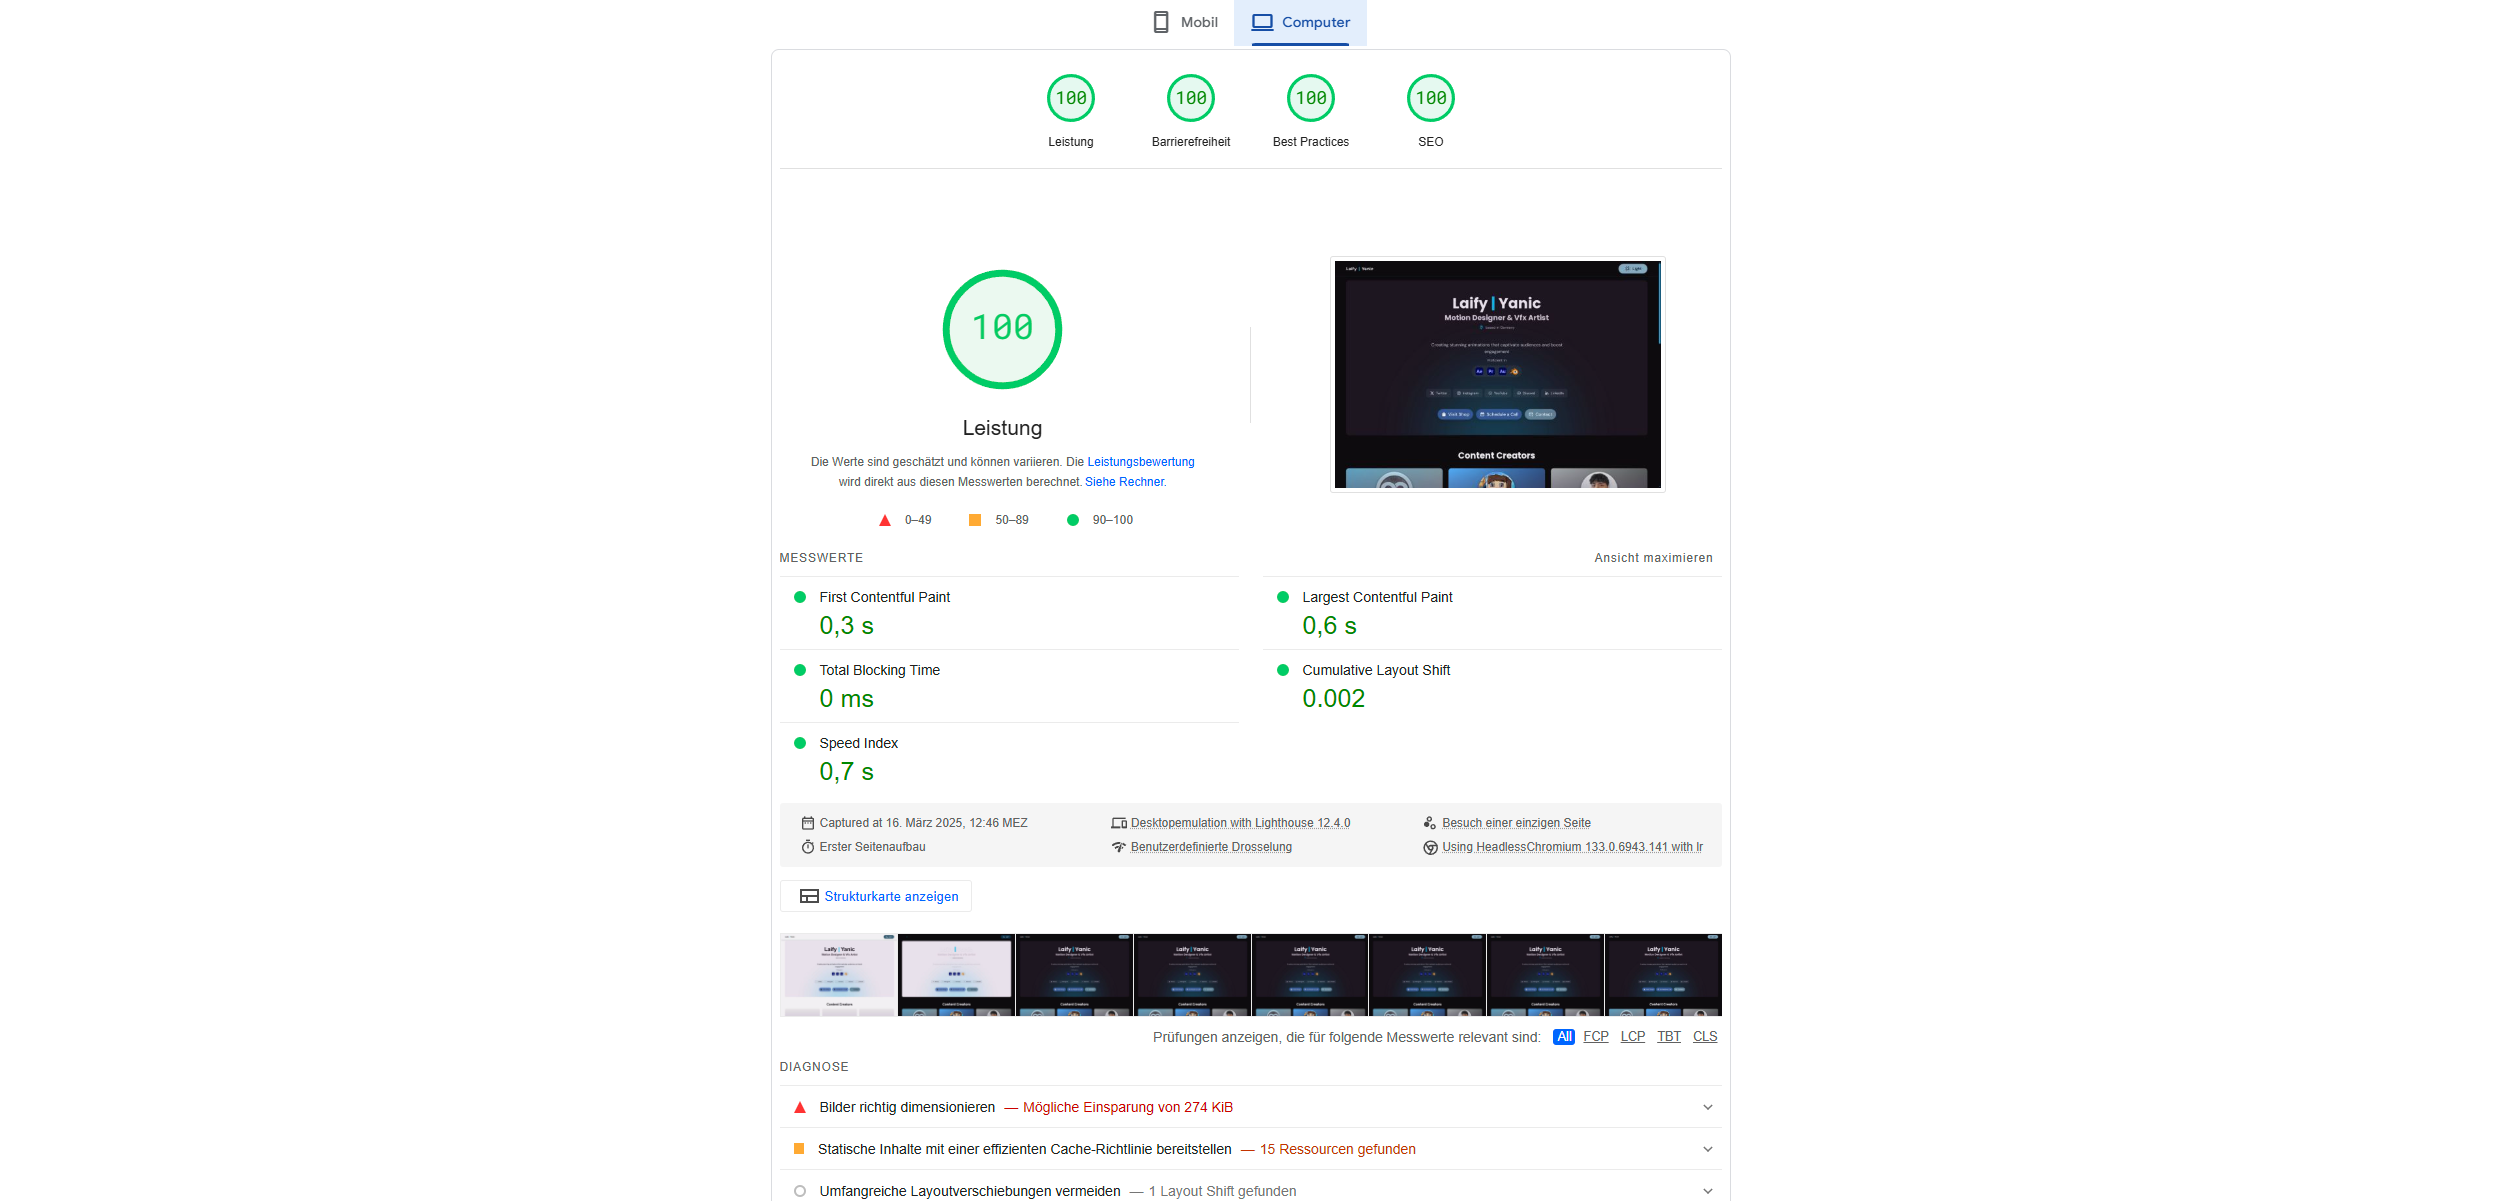This screenshot has width=2515, height=1201.
Task: Click Captured at 16. März 2025 text
Action: point(923,823)
